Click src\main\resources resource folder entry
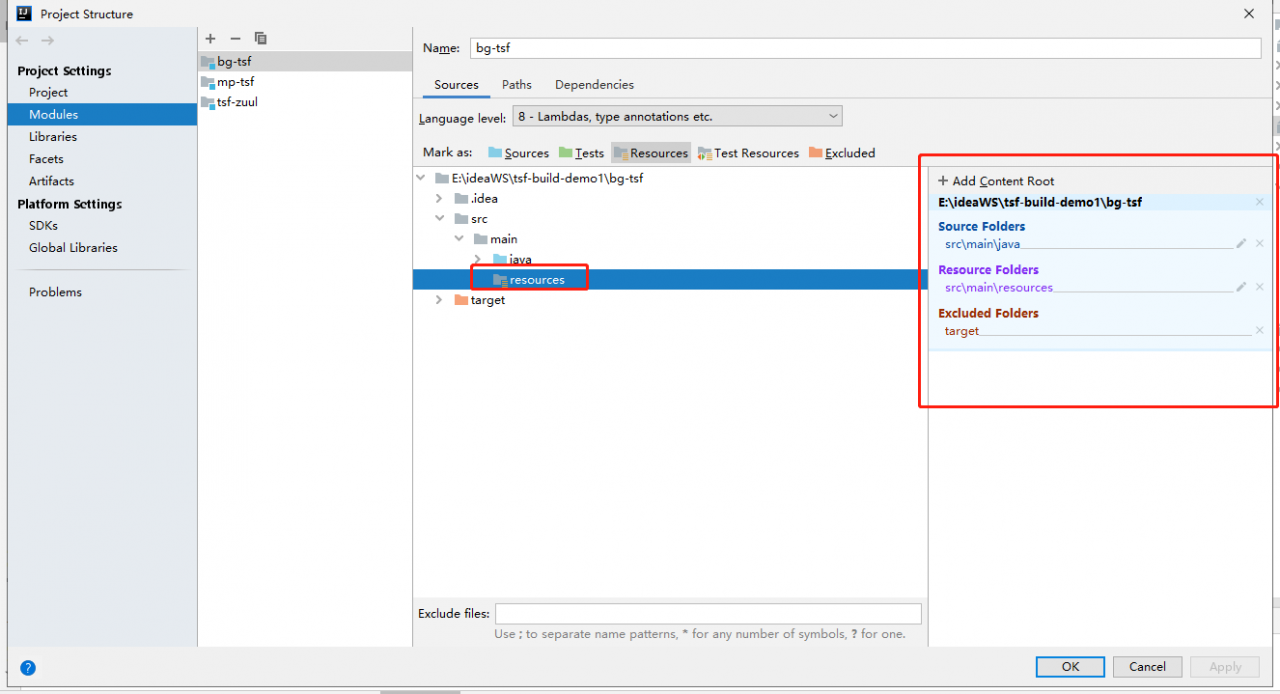This screenshot has height=694, width=1280. (x=999, y=288)
